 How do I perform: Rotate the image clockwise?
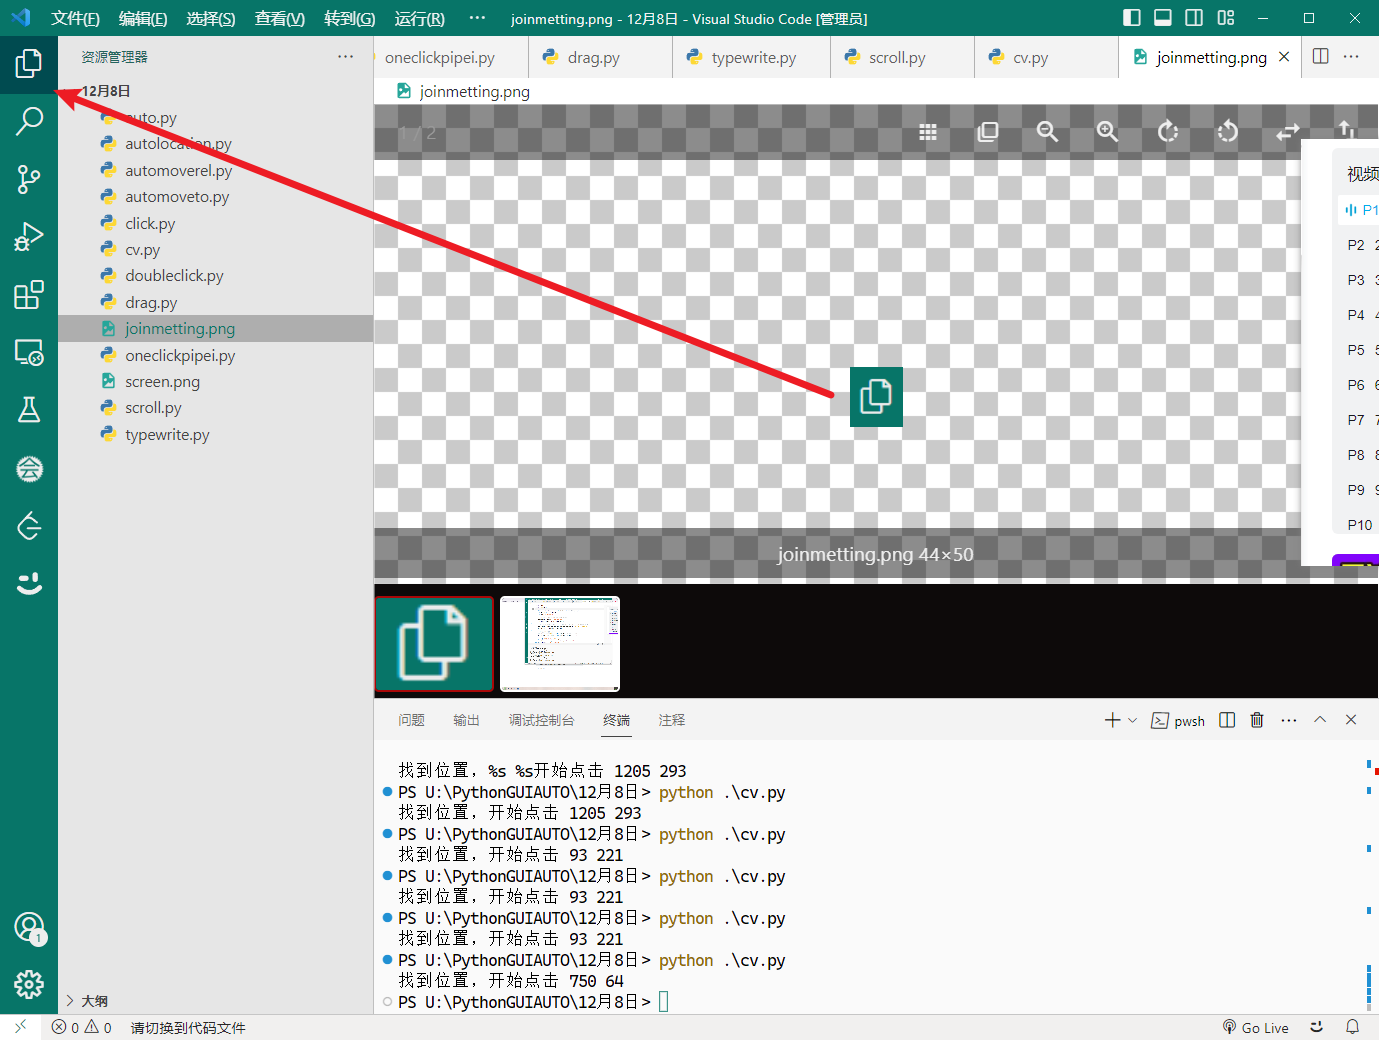tap(1168, 131)
